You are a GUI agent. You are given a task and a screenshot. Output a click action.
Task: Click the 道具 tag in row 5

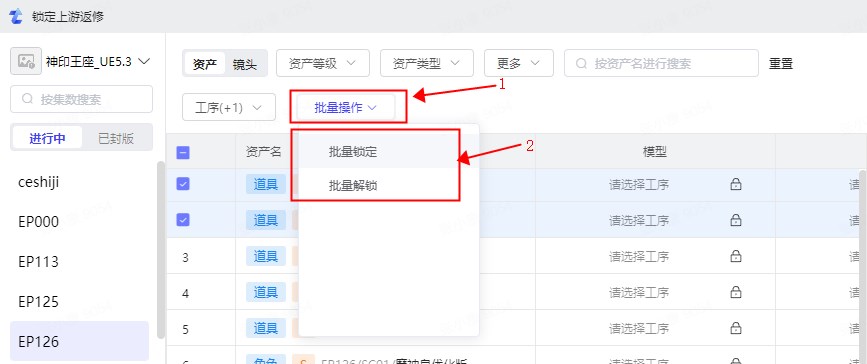265,328
